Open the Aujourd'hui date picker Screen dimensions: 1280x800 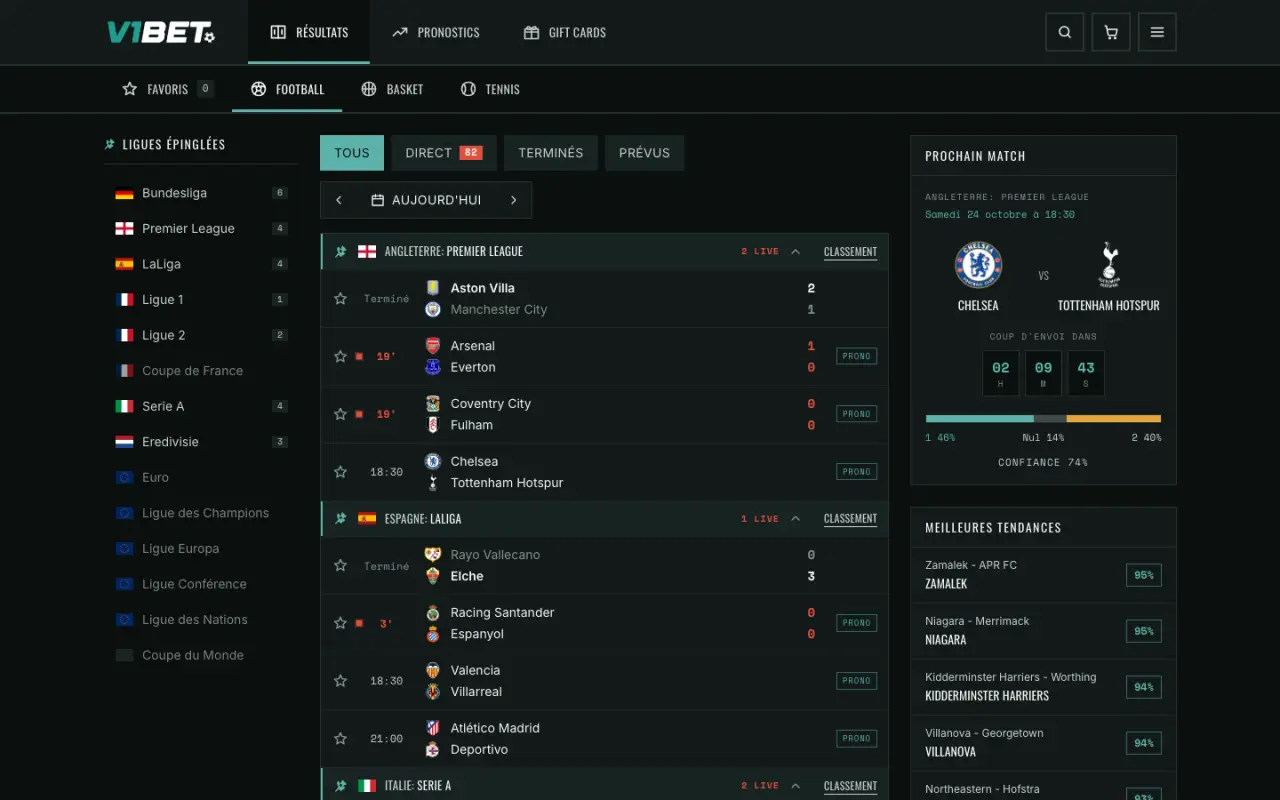[x=426, y=200]
